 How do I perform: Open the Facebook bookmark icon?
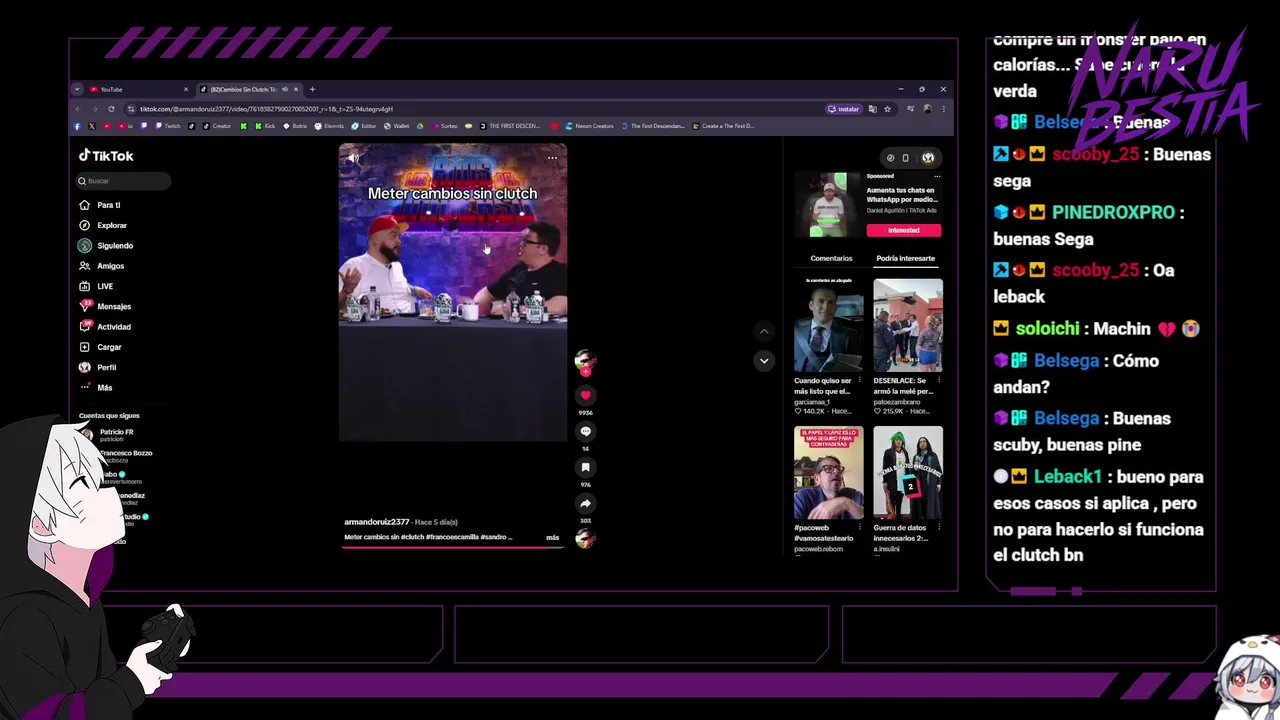point(78,126)
